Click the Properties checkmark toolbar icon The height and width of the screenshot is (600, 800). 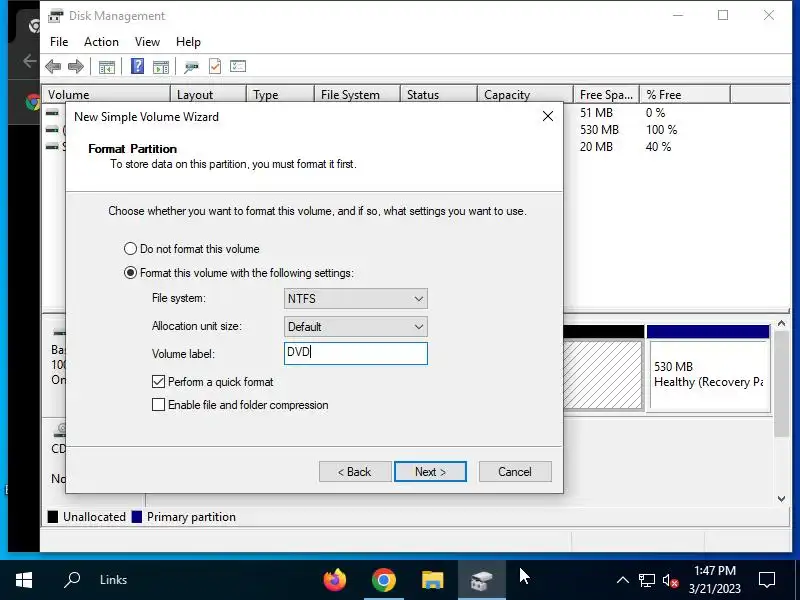click(215, 66)
